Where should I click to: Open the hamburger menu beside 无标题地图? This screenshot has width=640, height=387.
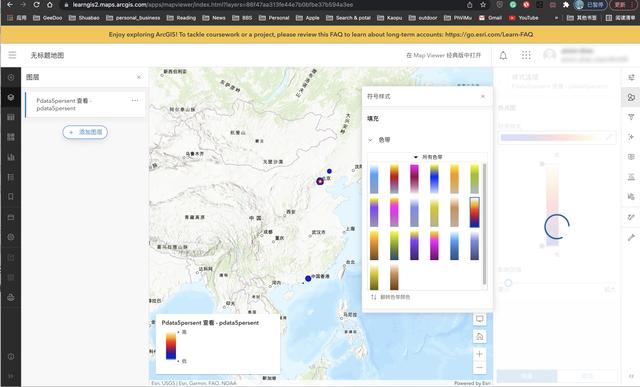(12, 55)
